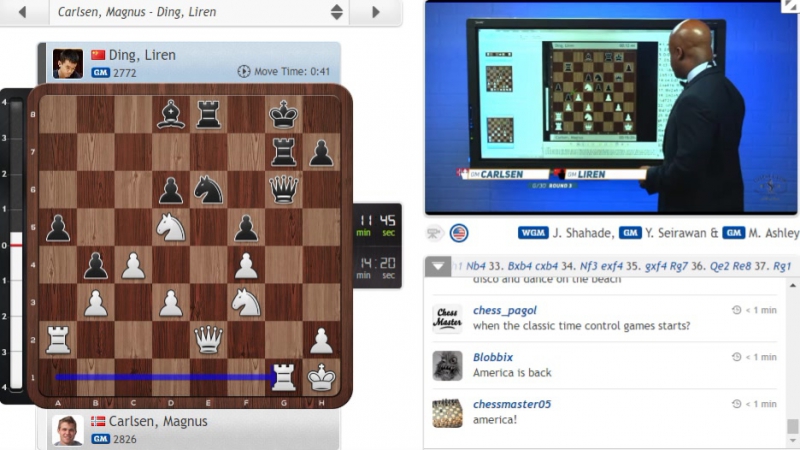Select the black pawn on h7
The image size is (800, 450).
[x=321, y=152]
